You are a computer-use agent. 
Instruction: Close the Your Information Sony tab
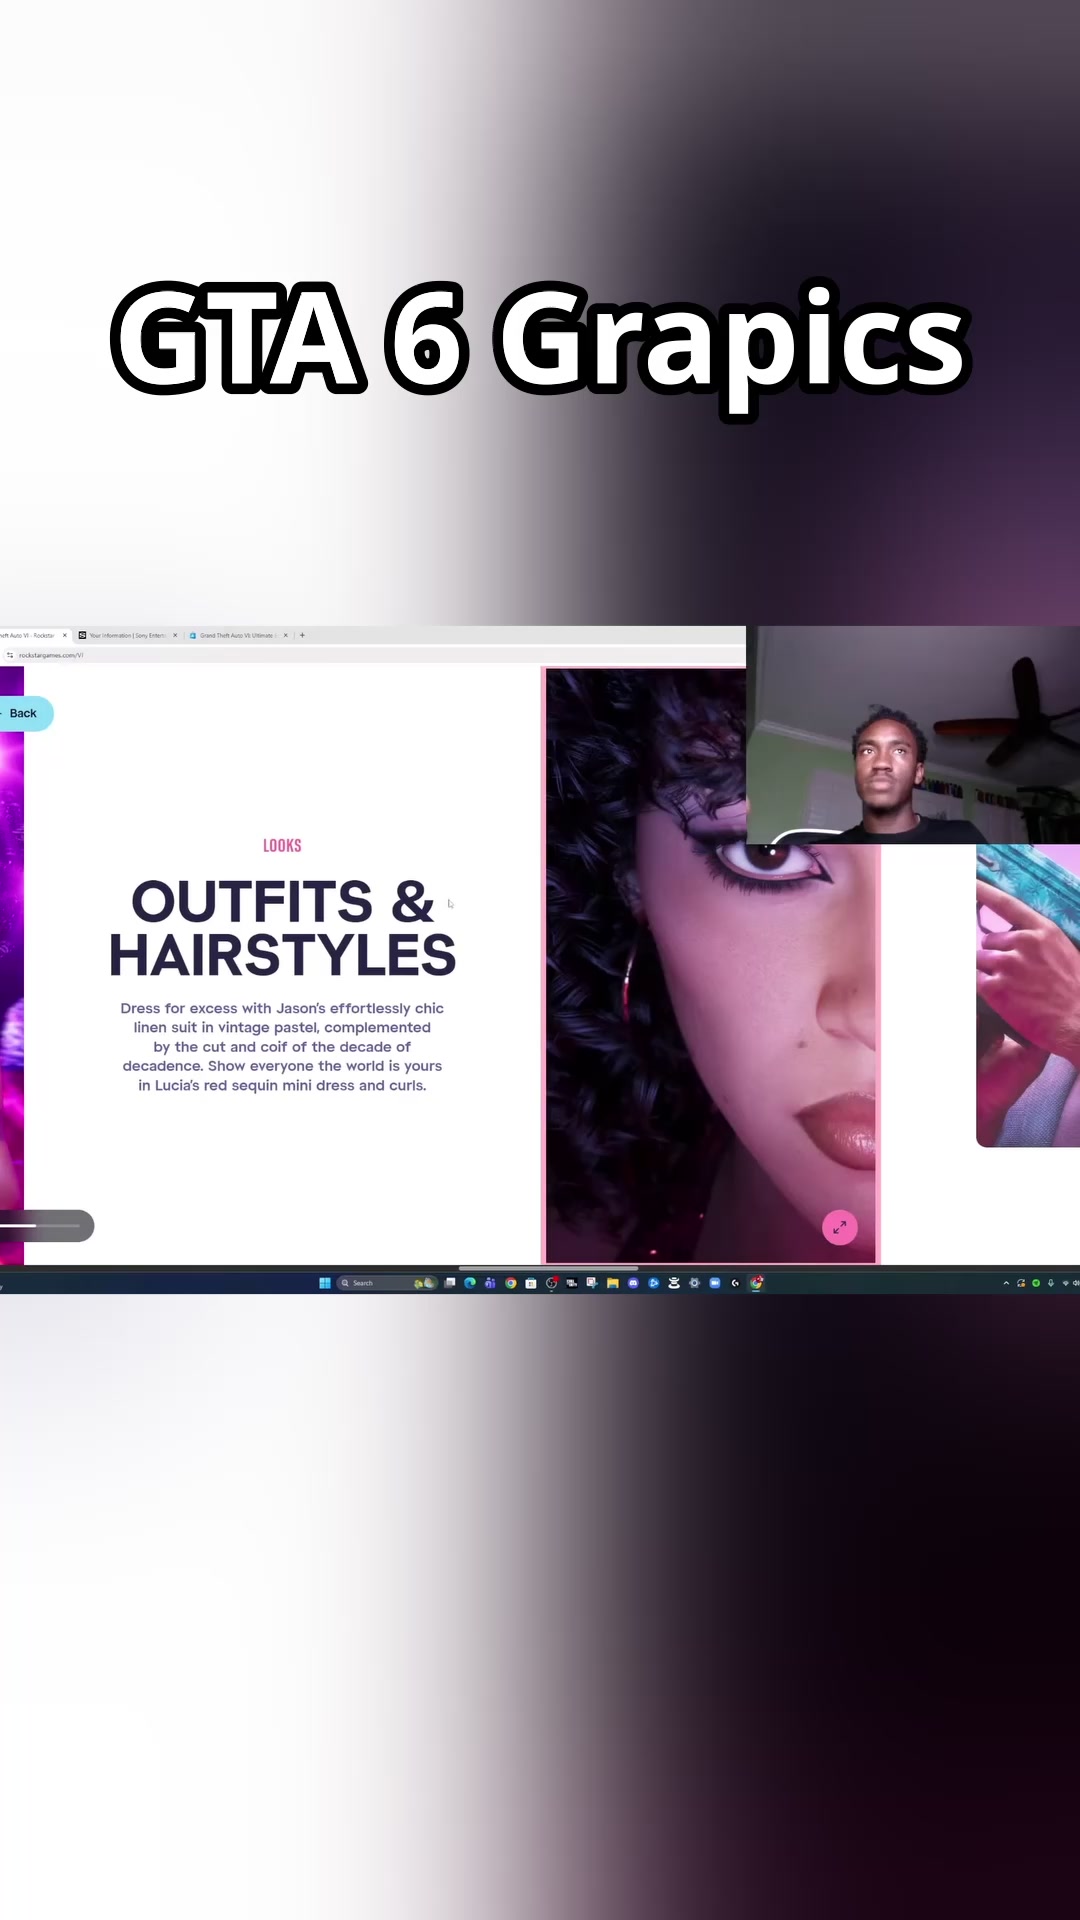click(175, 635)
